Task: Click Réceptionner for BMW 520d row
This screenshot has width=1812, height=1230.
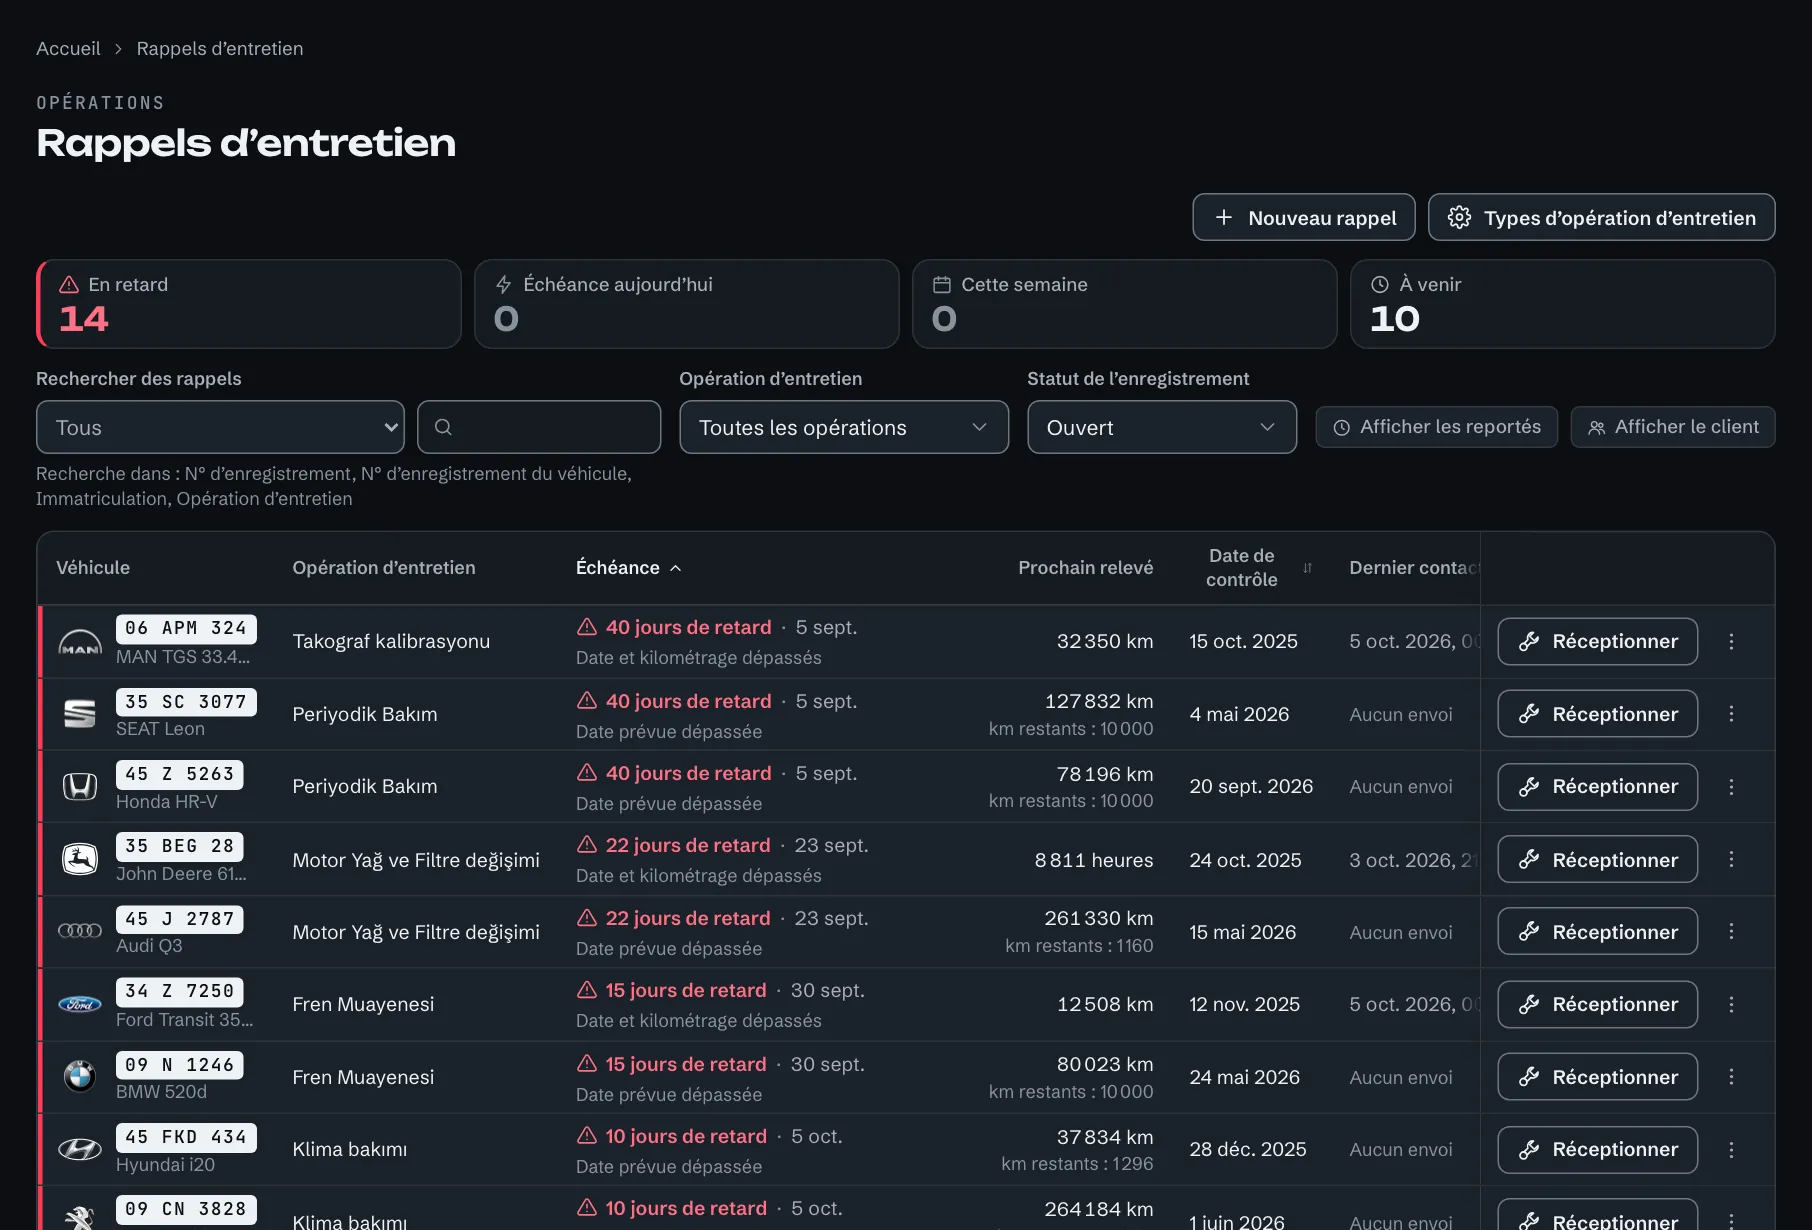Action: 1598,1077
